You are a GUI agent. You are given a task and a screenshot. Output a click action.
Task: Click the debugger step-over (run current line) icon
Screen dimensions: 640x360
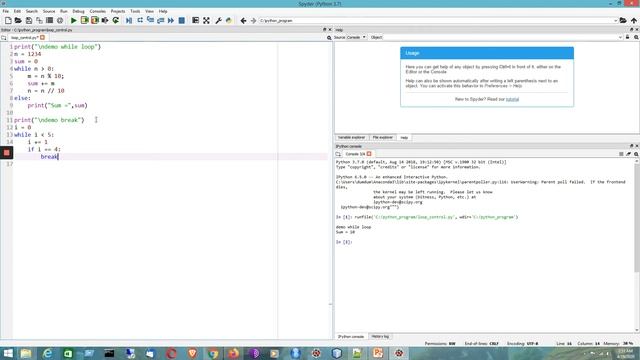click(x=140, y=20)
